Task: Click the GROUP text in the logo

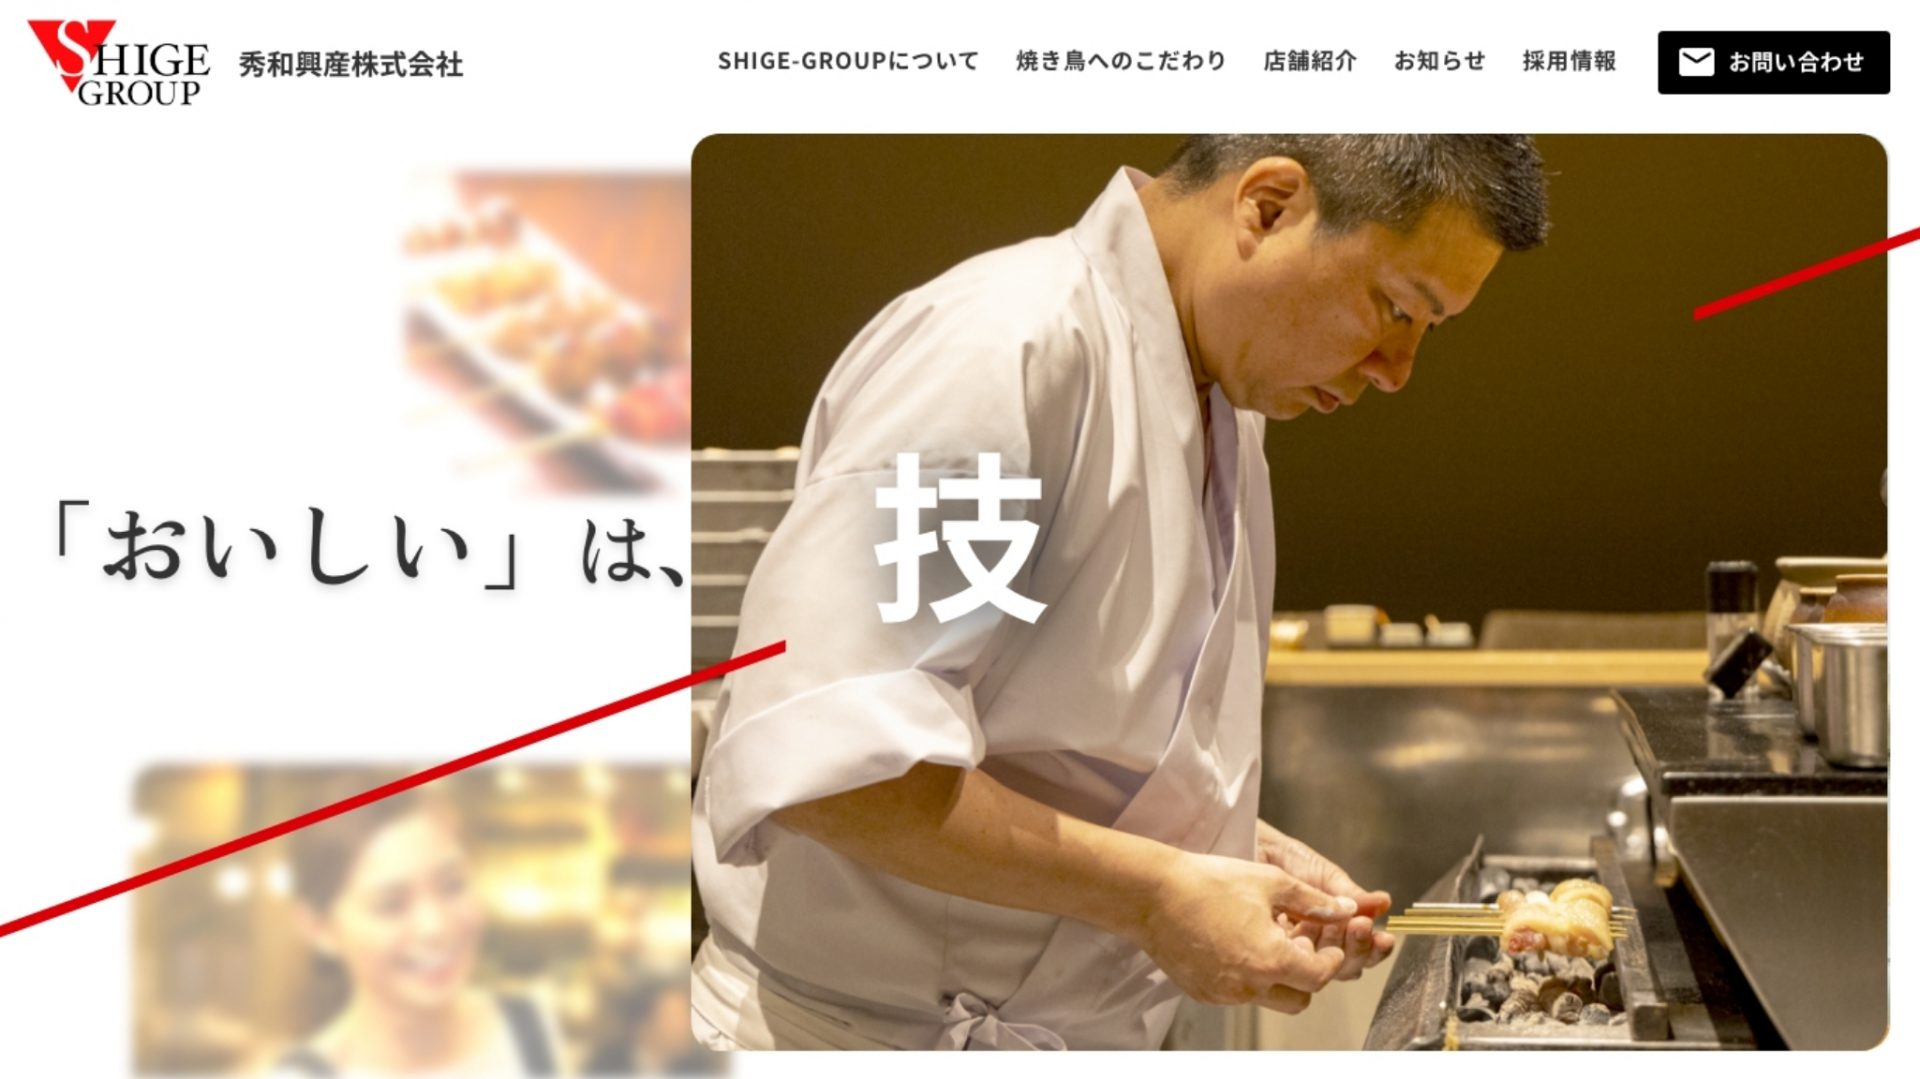Action: pos(139,93)
